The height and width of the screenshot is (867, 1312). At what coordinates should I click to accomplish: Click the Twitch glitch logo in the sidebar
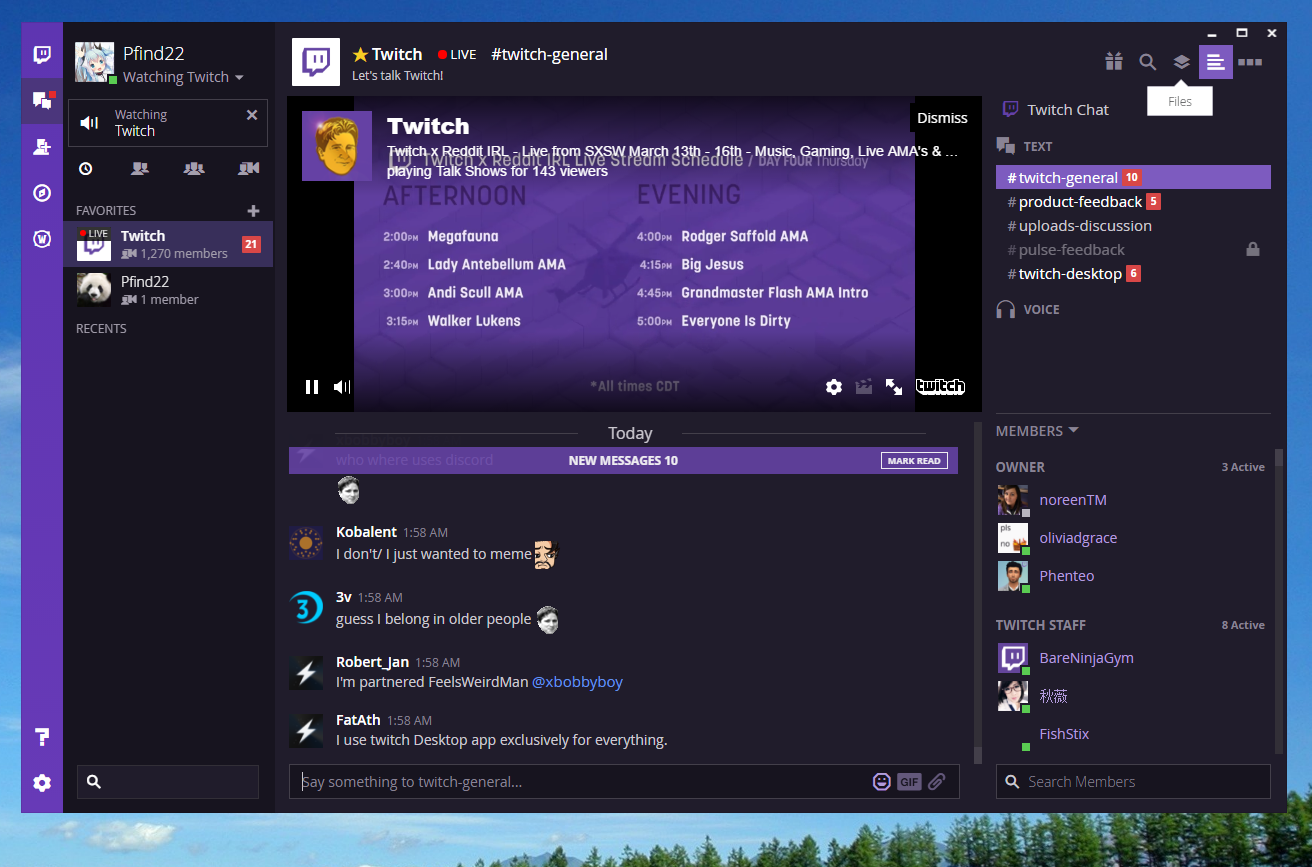point(41,53)
